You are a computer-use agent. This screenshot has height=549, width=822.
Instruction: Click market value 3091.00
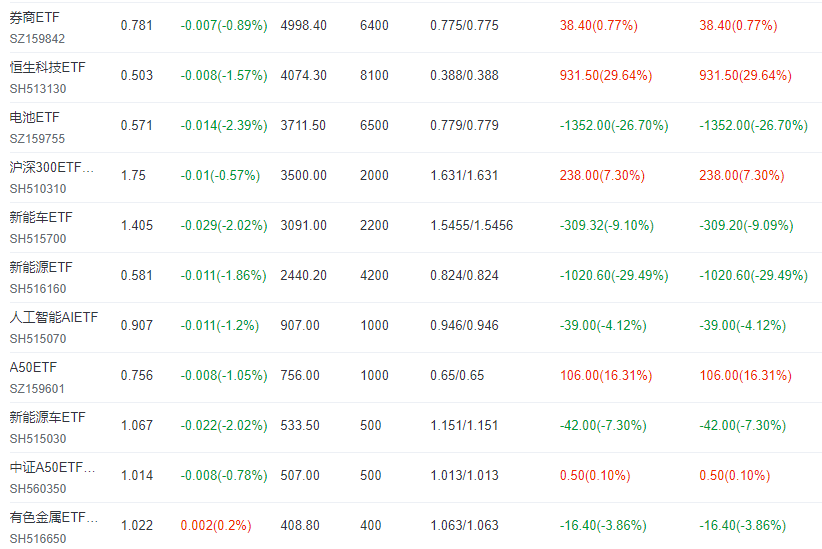[304, 226]
